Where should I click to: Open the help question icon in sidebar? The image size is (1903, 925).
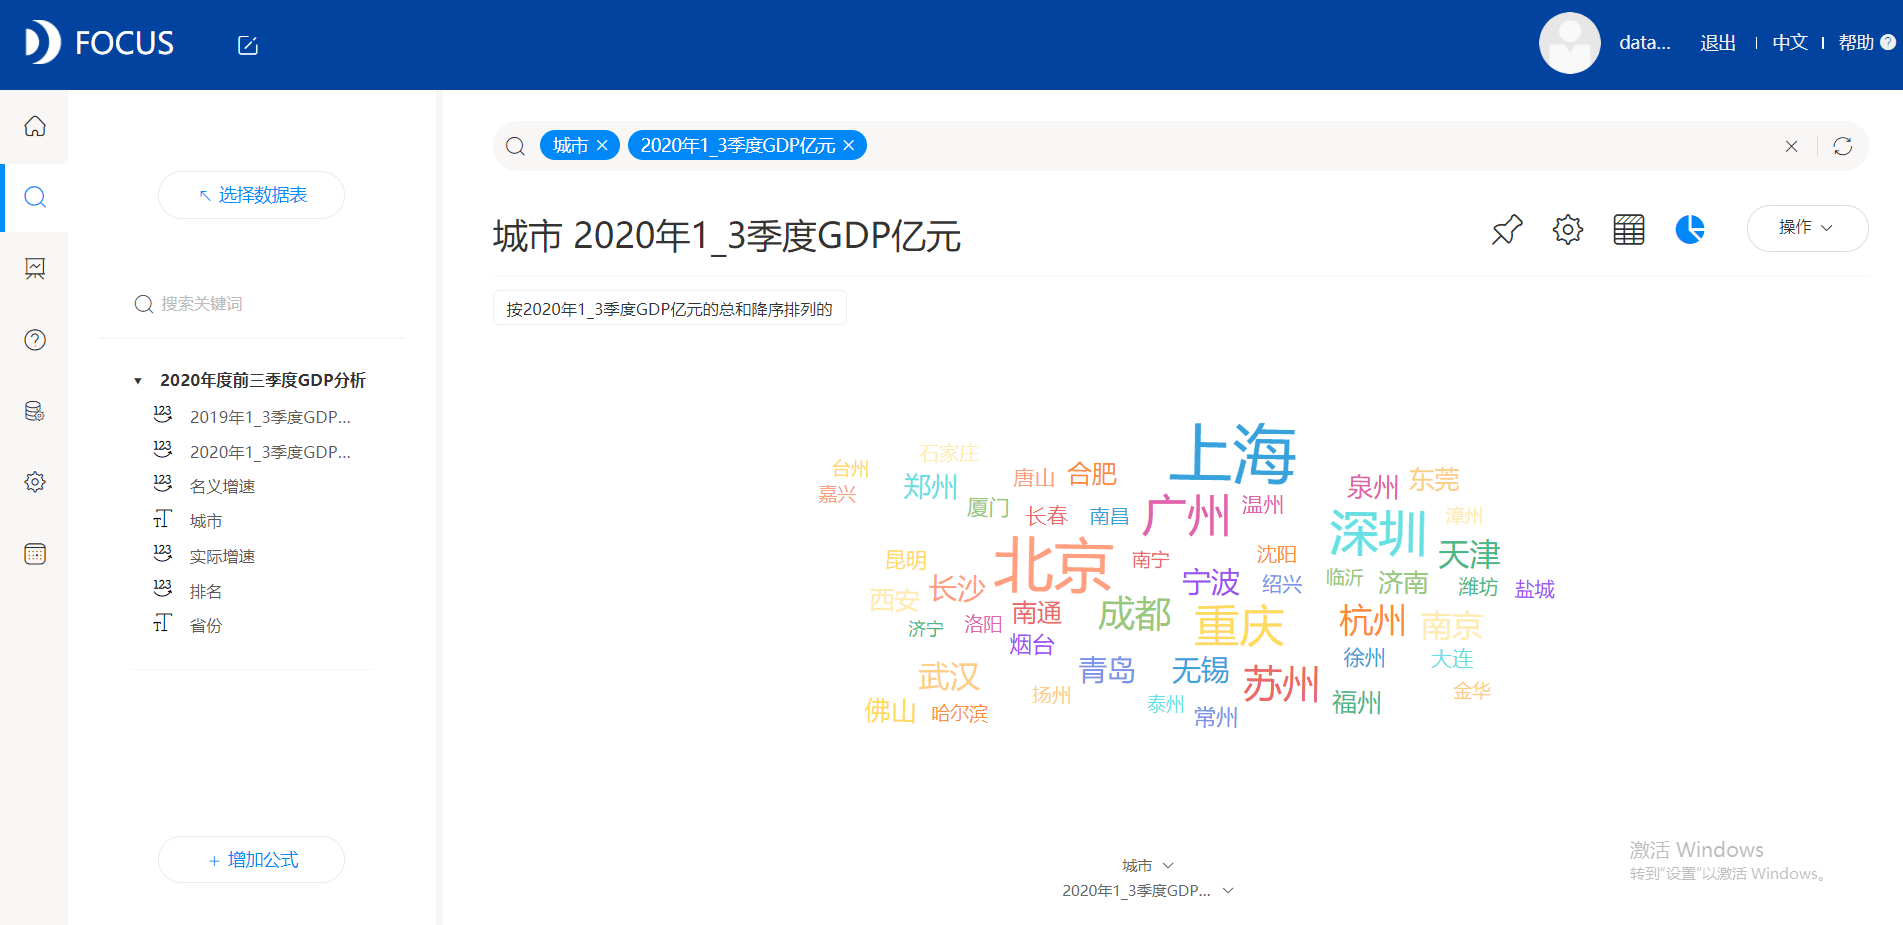tap(35, 340)
